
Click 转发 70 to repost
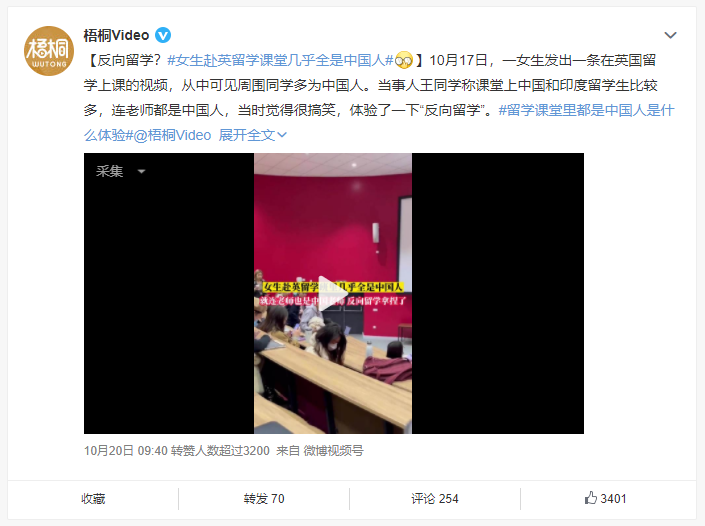point(264,499)
